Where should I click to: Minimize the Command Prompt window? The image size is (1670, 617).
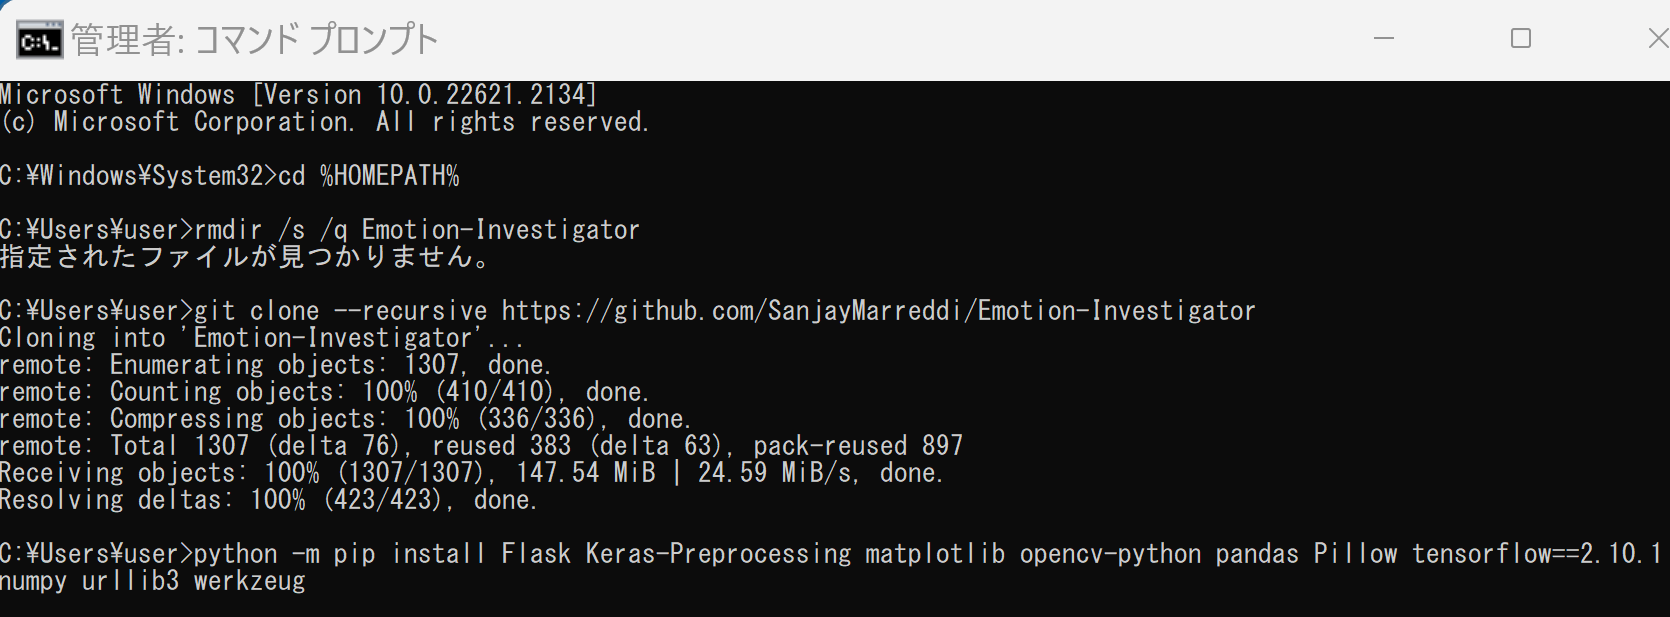[x=1384, y=39]
